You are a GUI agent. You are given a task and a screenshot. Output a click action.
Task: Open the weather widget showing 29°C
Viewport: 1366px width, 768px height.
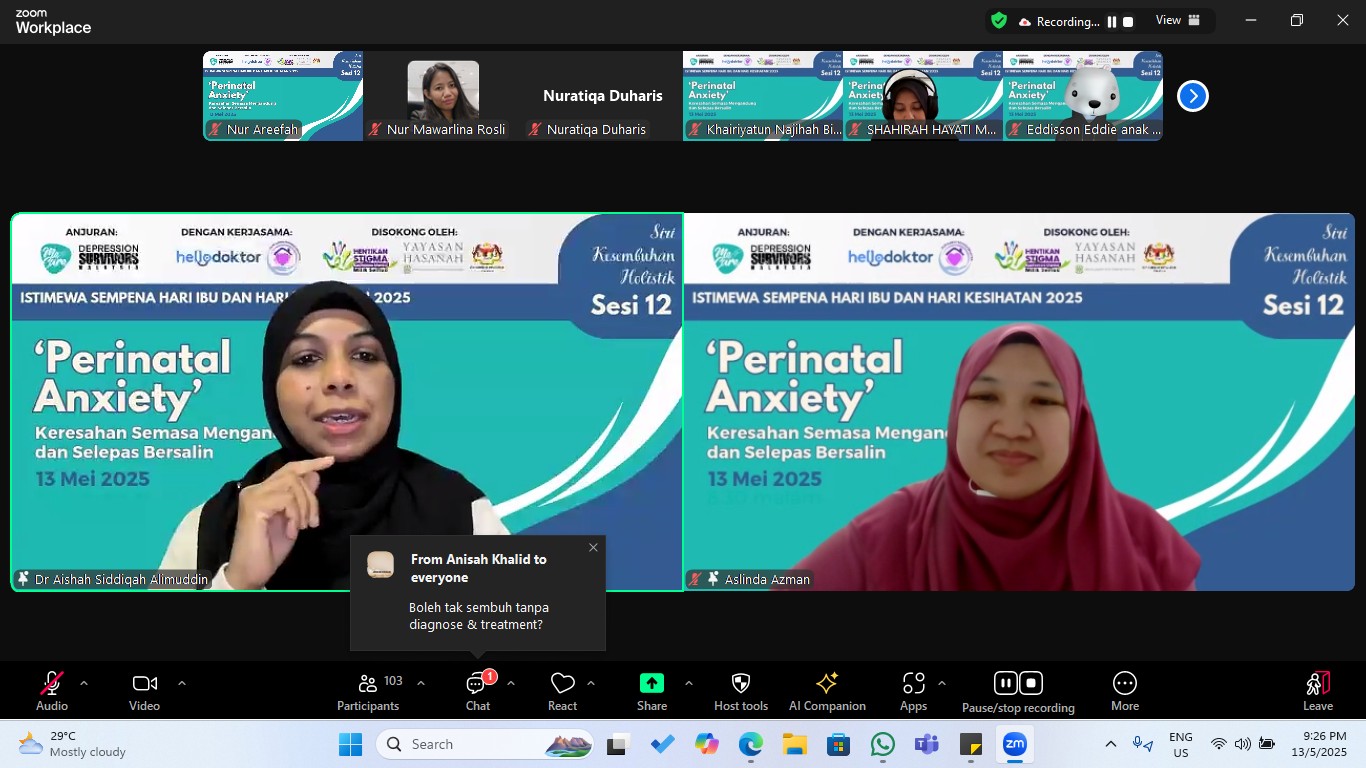pyautogui.click(x=72, y=744)
